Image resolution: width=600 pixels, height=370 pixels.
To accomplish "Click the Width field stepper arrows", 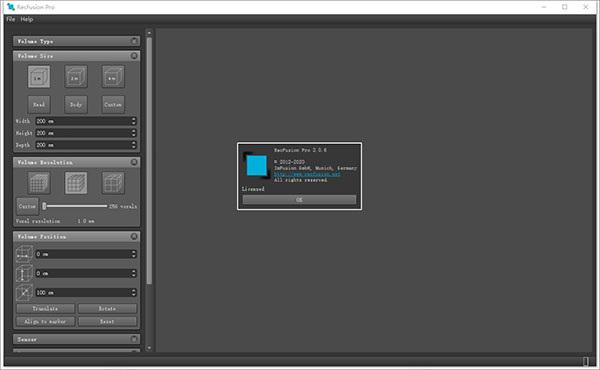I will coord(134,121).
